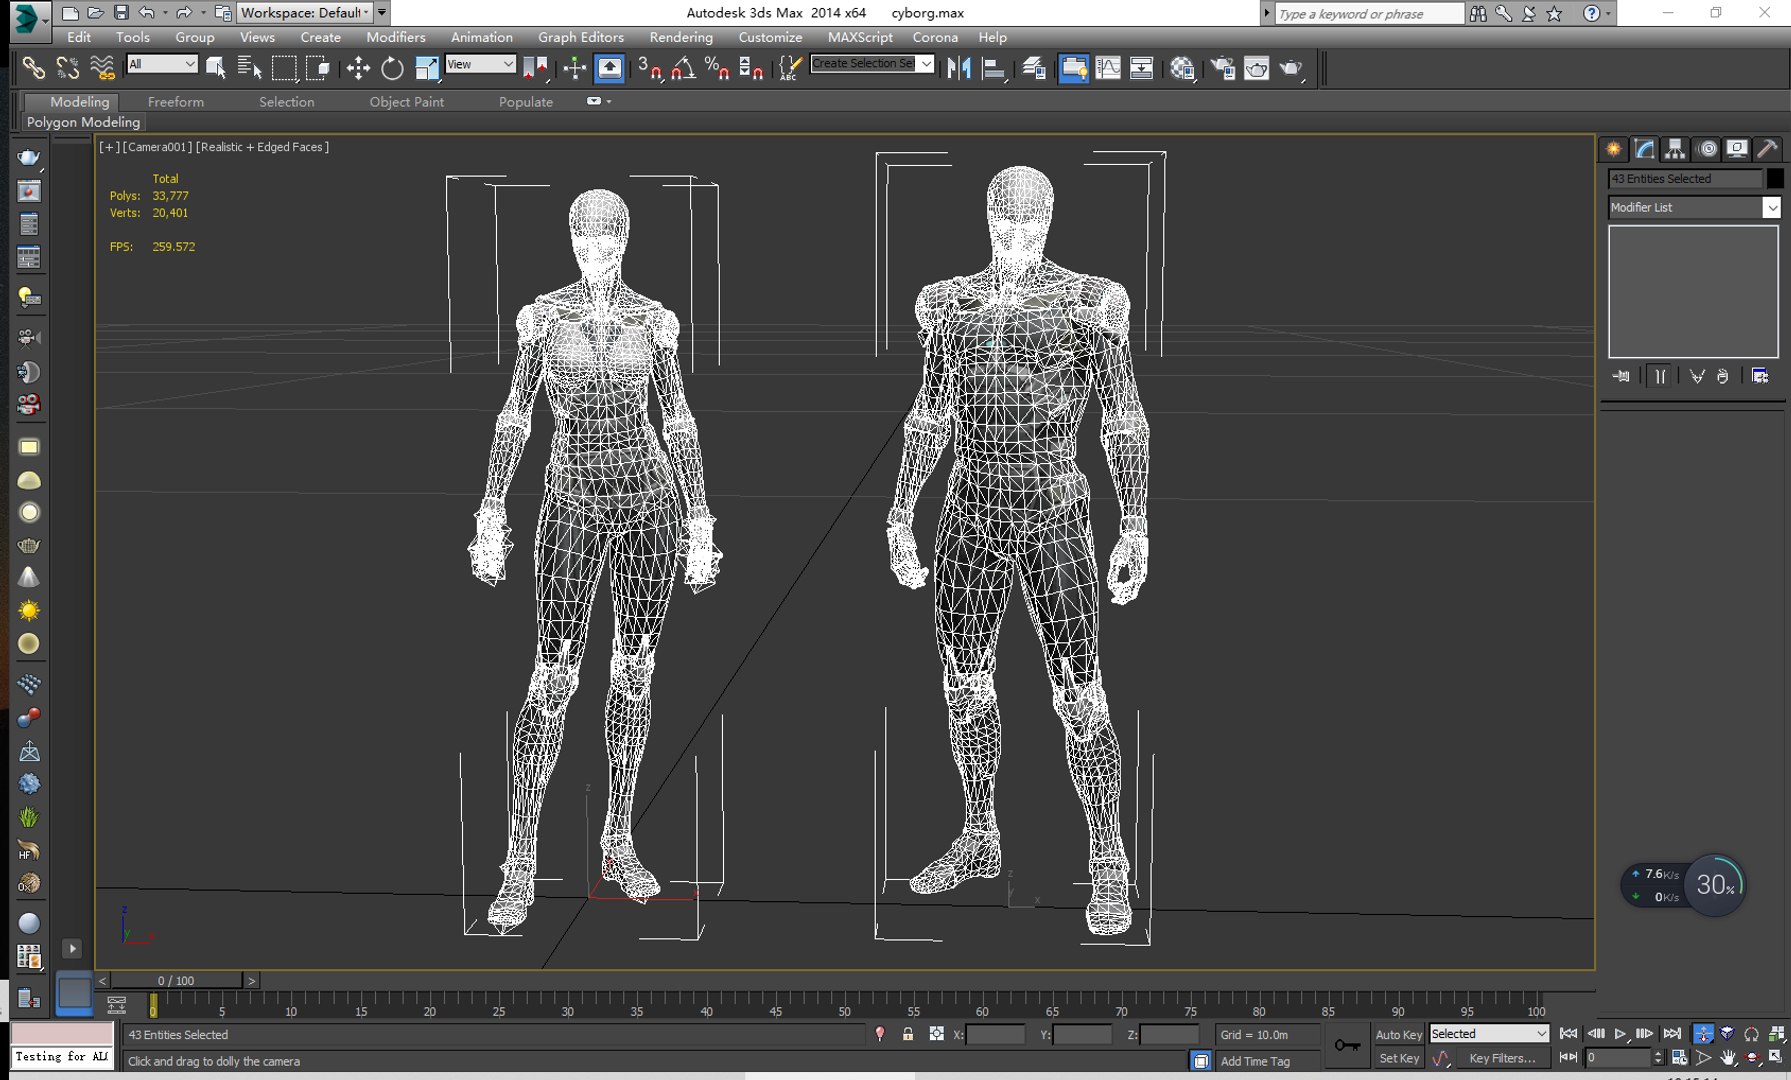Click the Render Production teapot icon
Screen dimensions: 1791x1080
[1291, 68]
